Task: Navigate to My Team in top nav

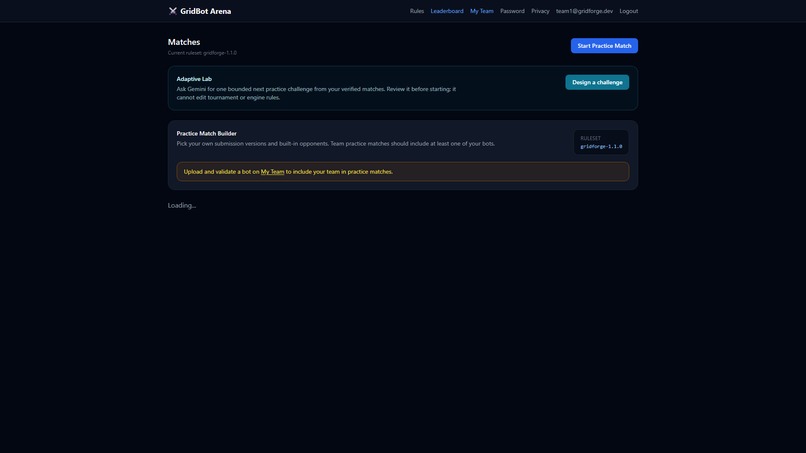Action: pos(482,11)
